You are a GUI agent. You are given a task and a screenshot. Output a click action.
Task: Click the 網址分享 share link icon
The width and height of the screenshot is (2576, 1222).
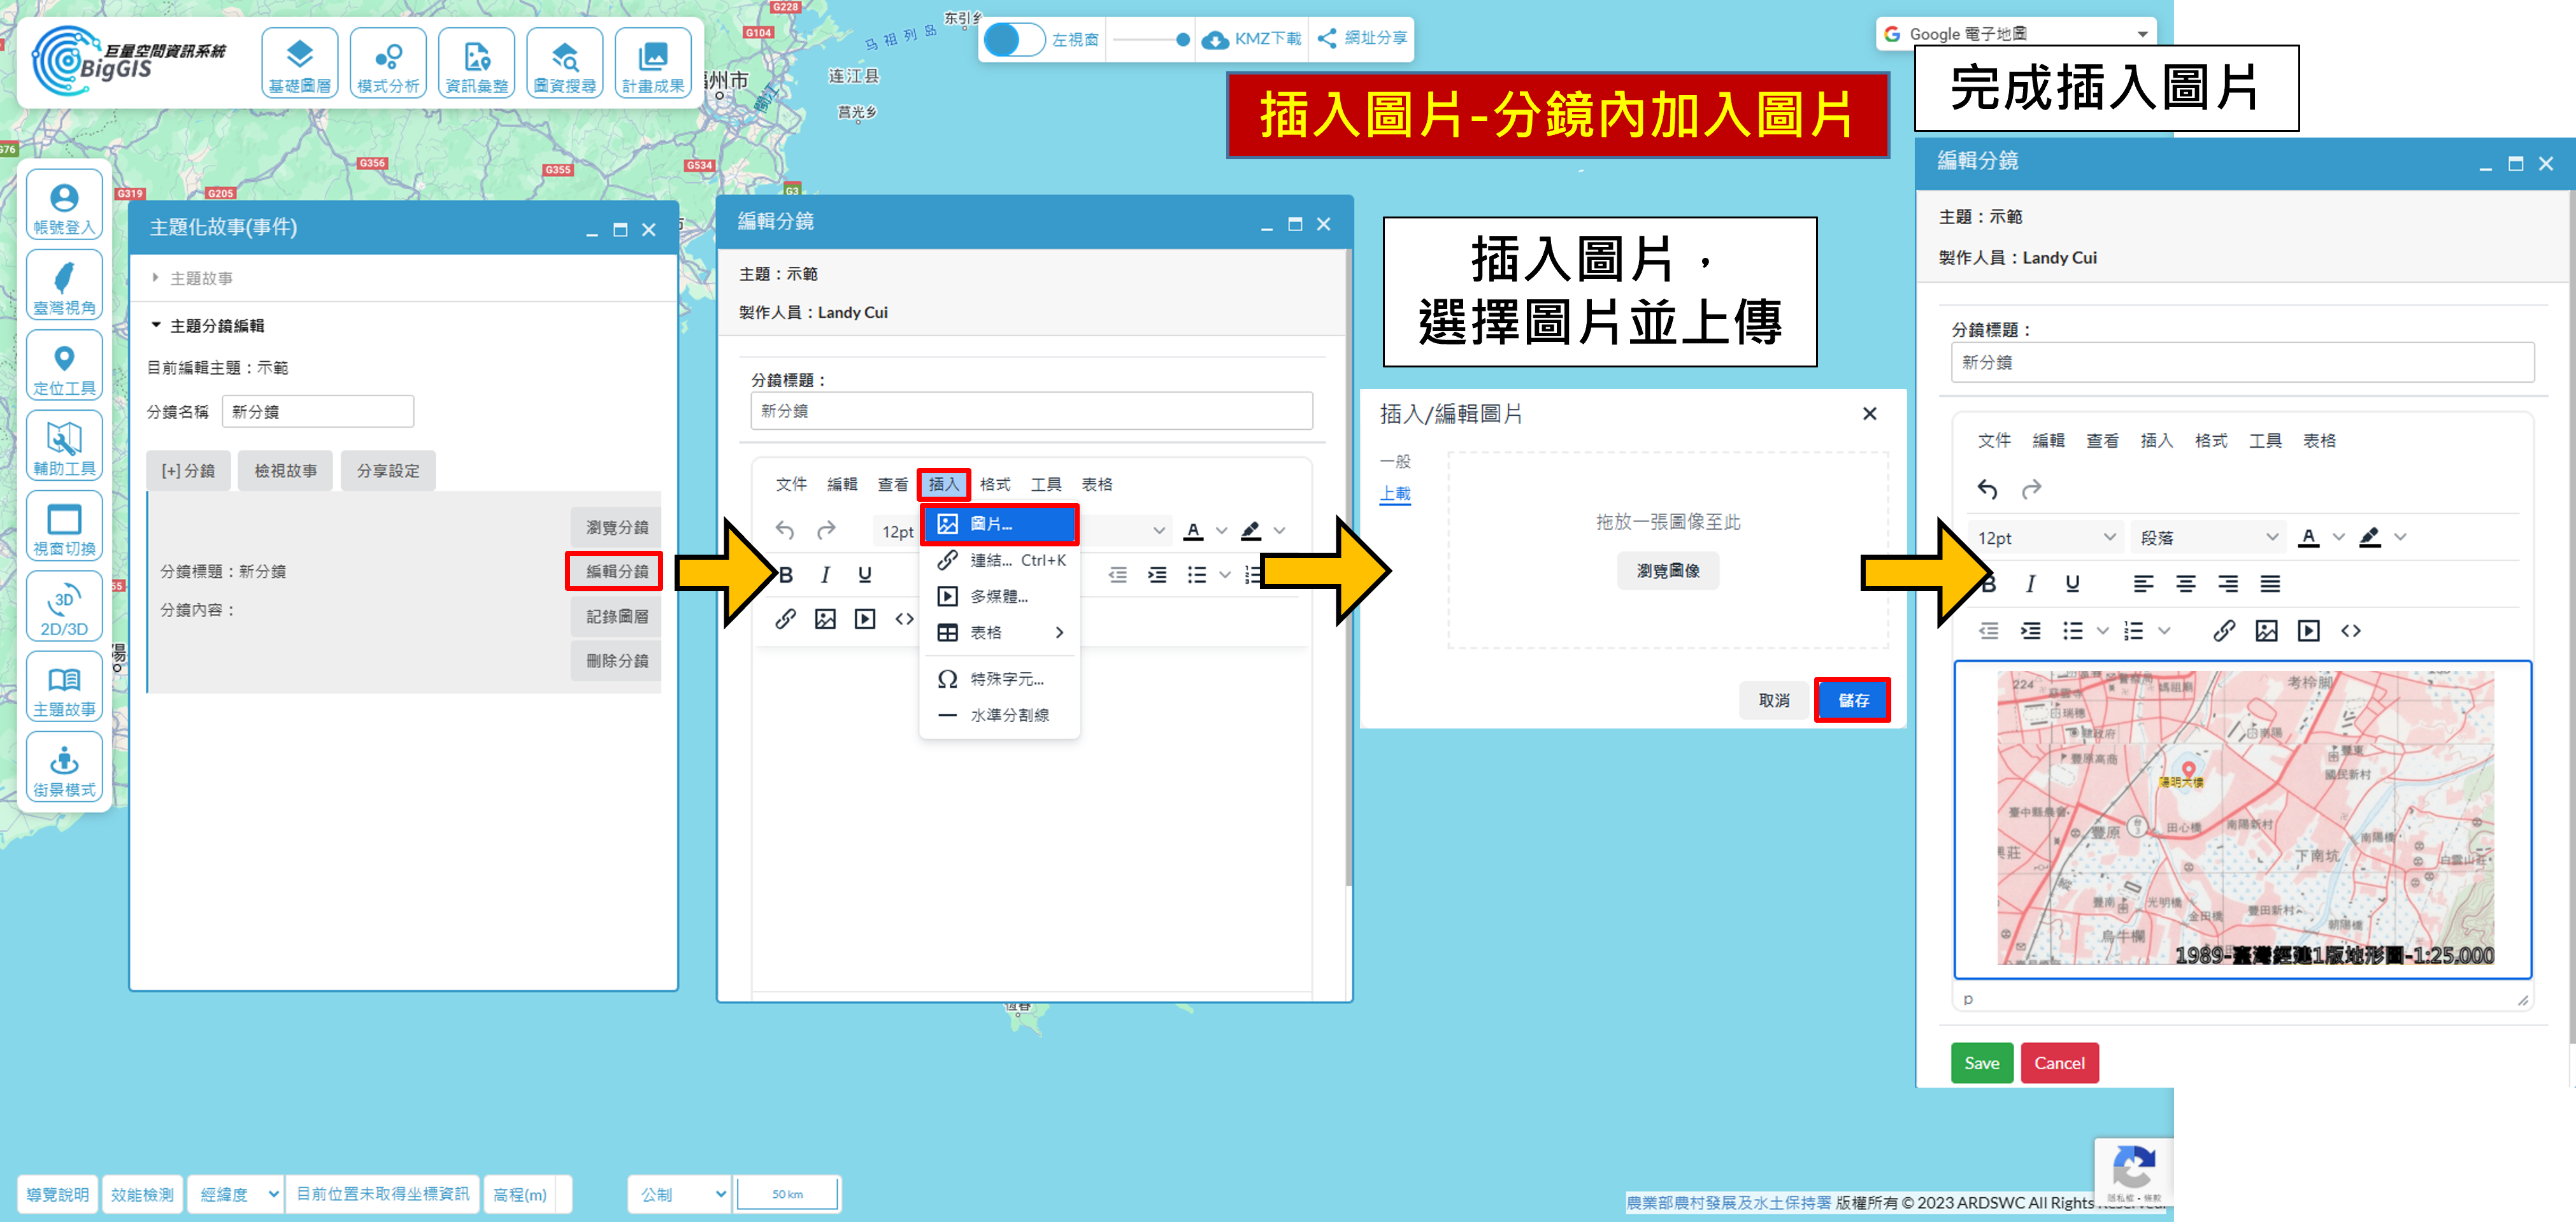(1327, 38)
